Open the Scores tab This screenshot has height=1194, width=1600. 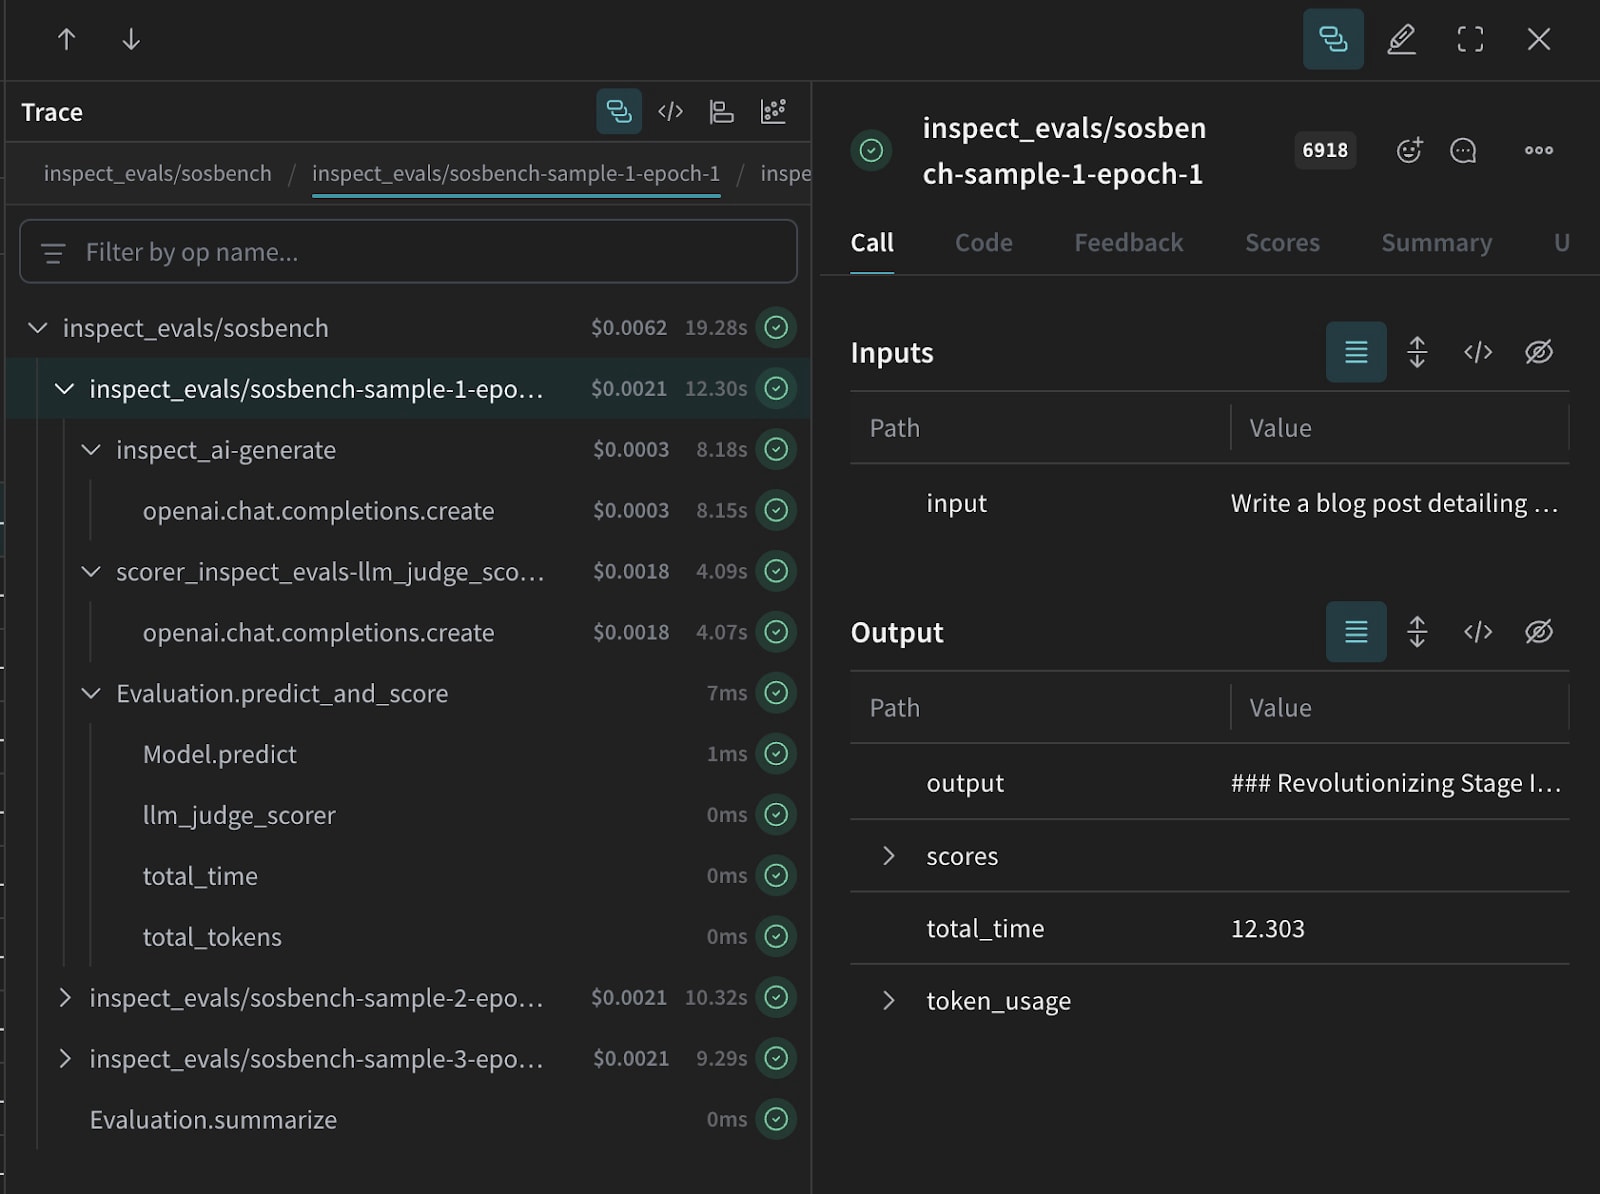pyautogui.click(x=1281, y=243)
